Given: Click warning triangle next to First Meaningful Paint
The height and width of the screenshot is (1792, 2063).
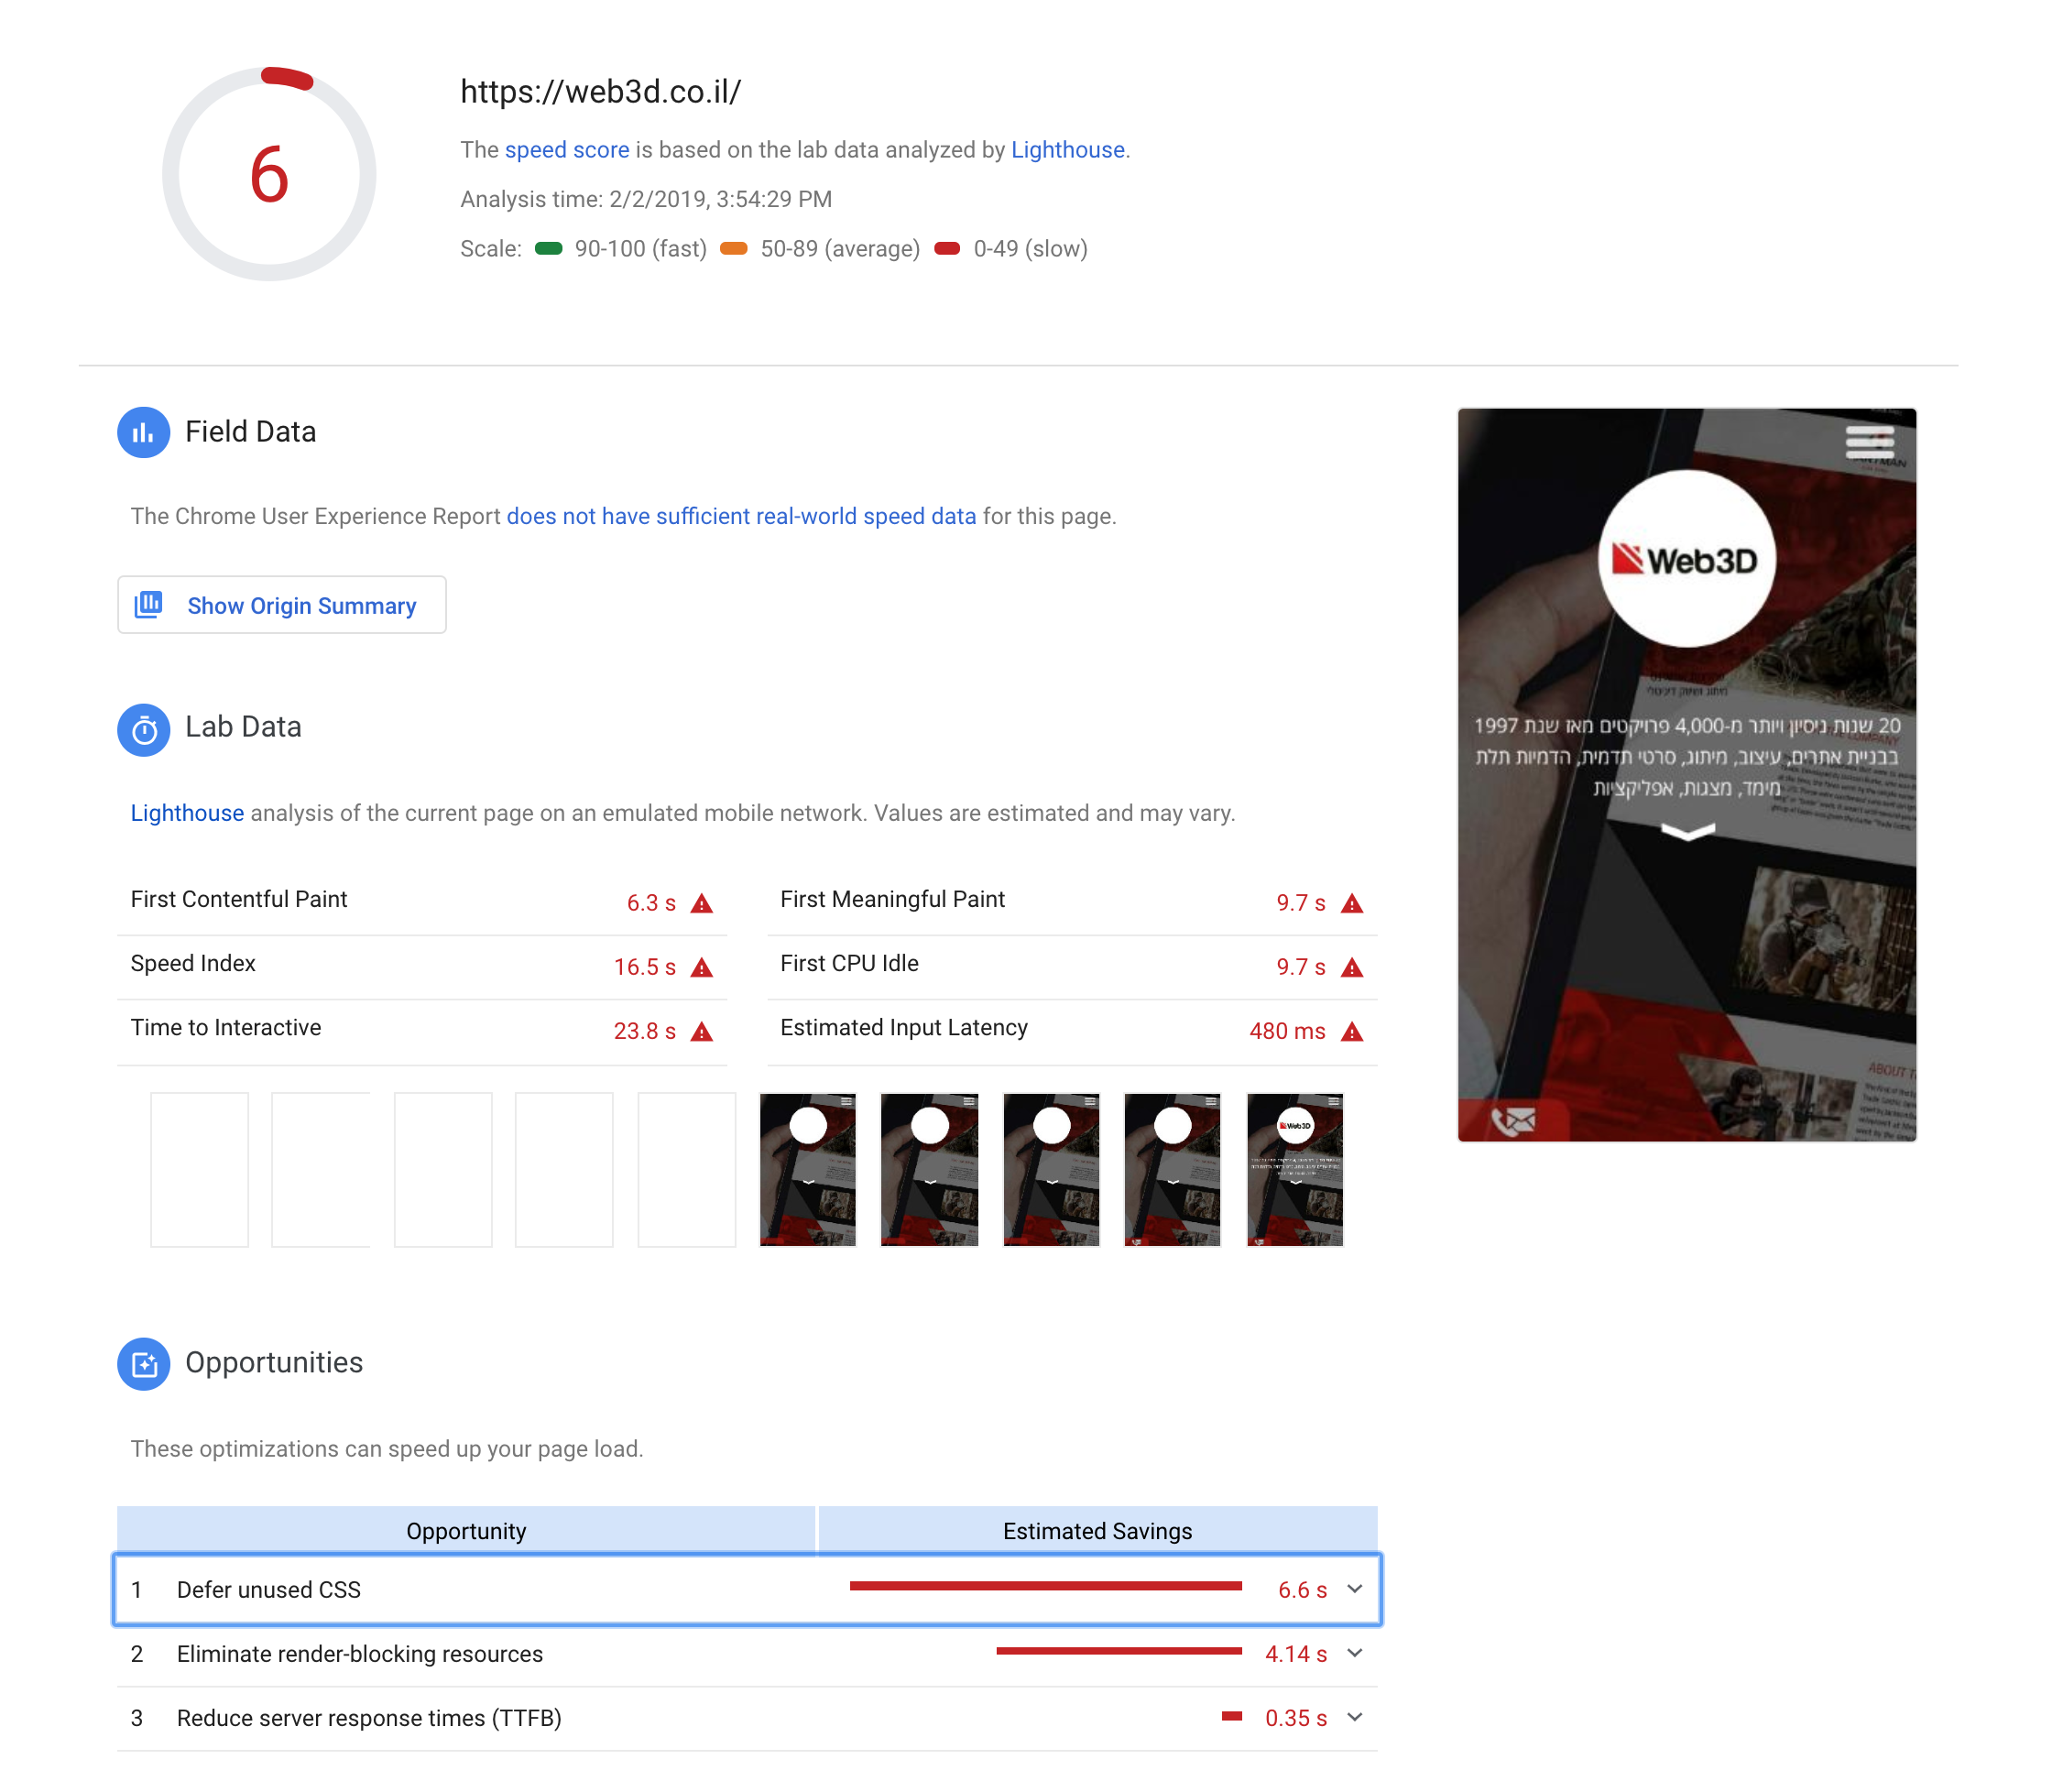Looking at the screenshot, I should pyautogui.click(x=1352, y=904).
